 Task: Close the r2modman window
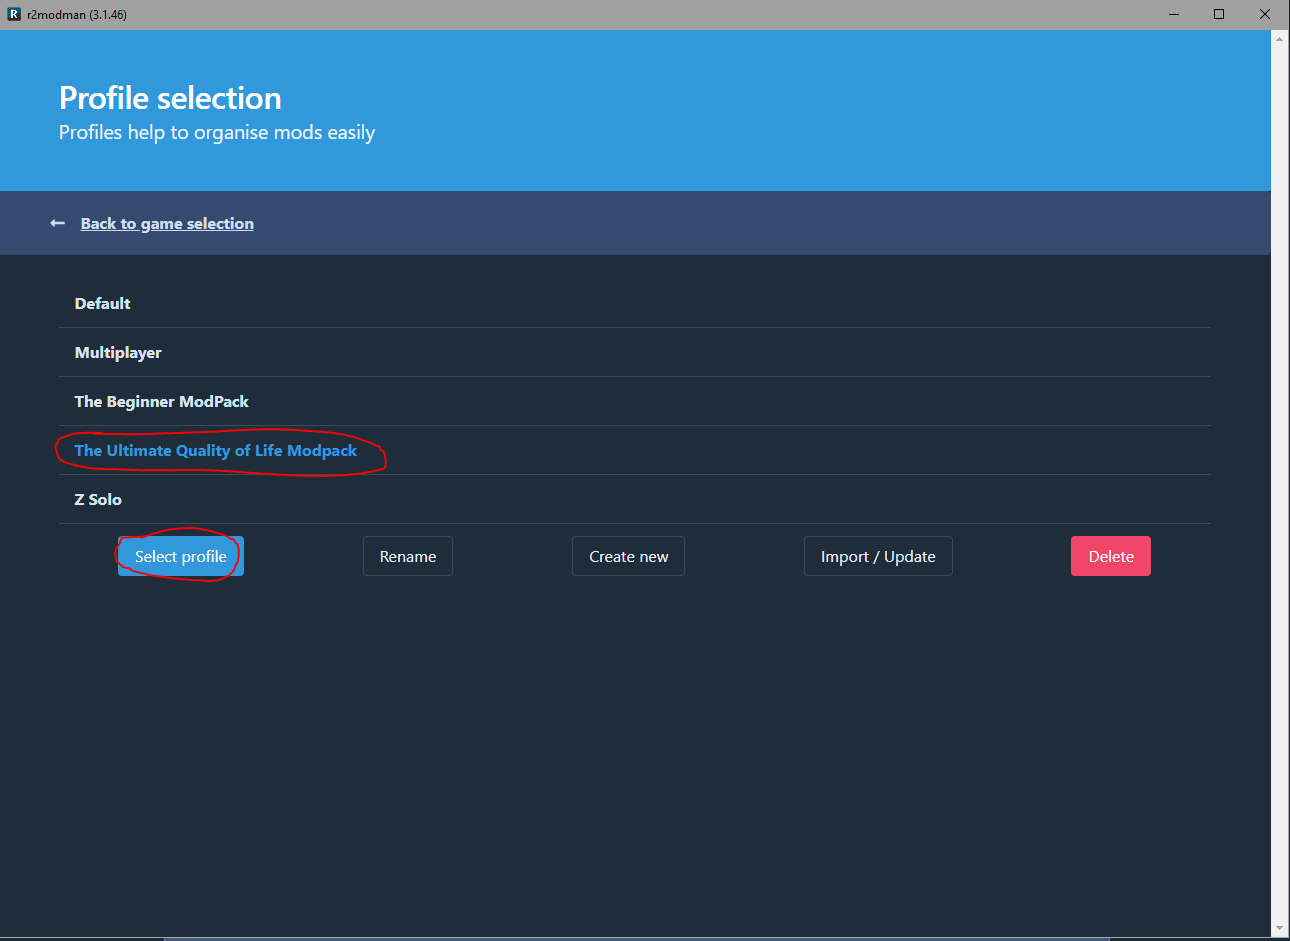tap(1265, 14)
